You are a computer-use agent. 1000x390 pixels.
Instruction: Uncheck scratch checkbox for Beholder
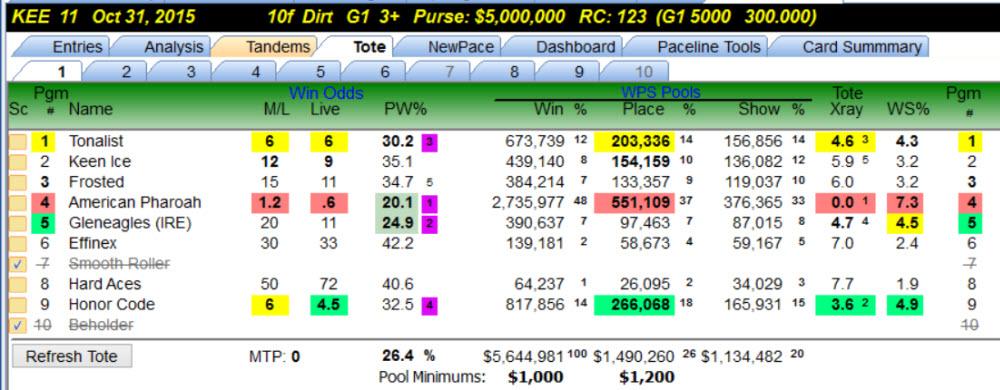pyautogui.click(x=17, y=325)
